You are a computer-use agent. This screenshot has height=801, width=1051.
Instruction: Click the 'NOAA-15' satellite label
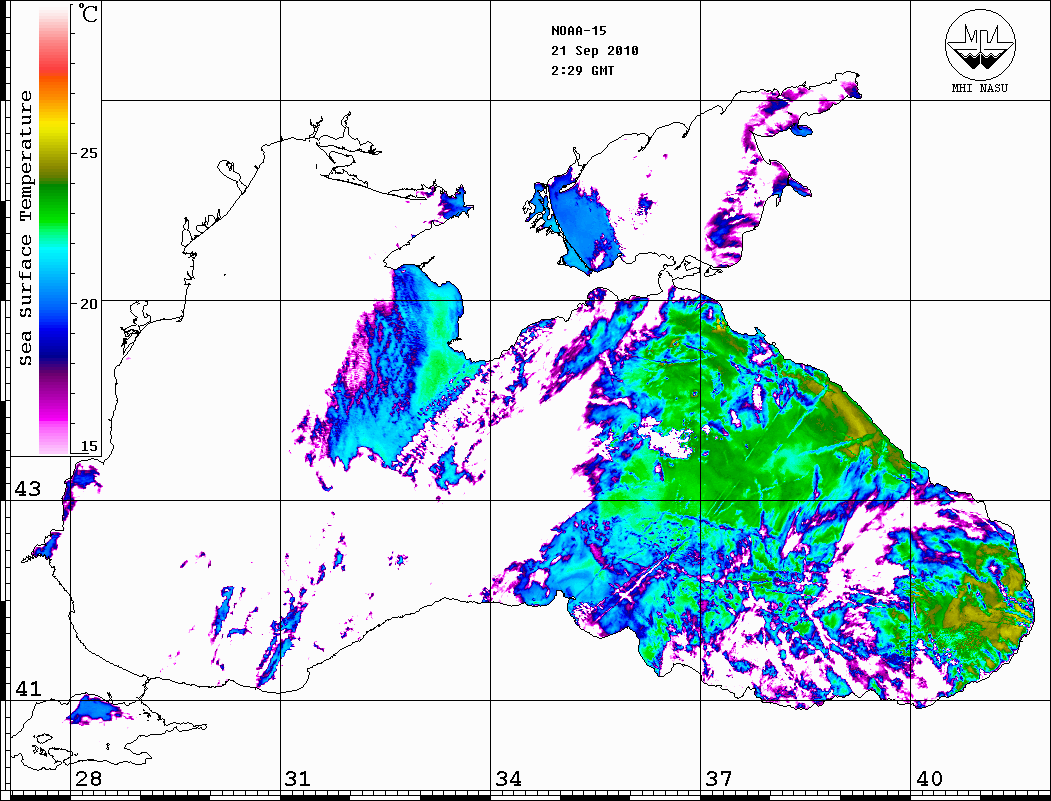[x=578, y=31]
